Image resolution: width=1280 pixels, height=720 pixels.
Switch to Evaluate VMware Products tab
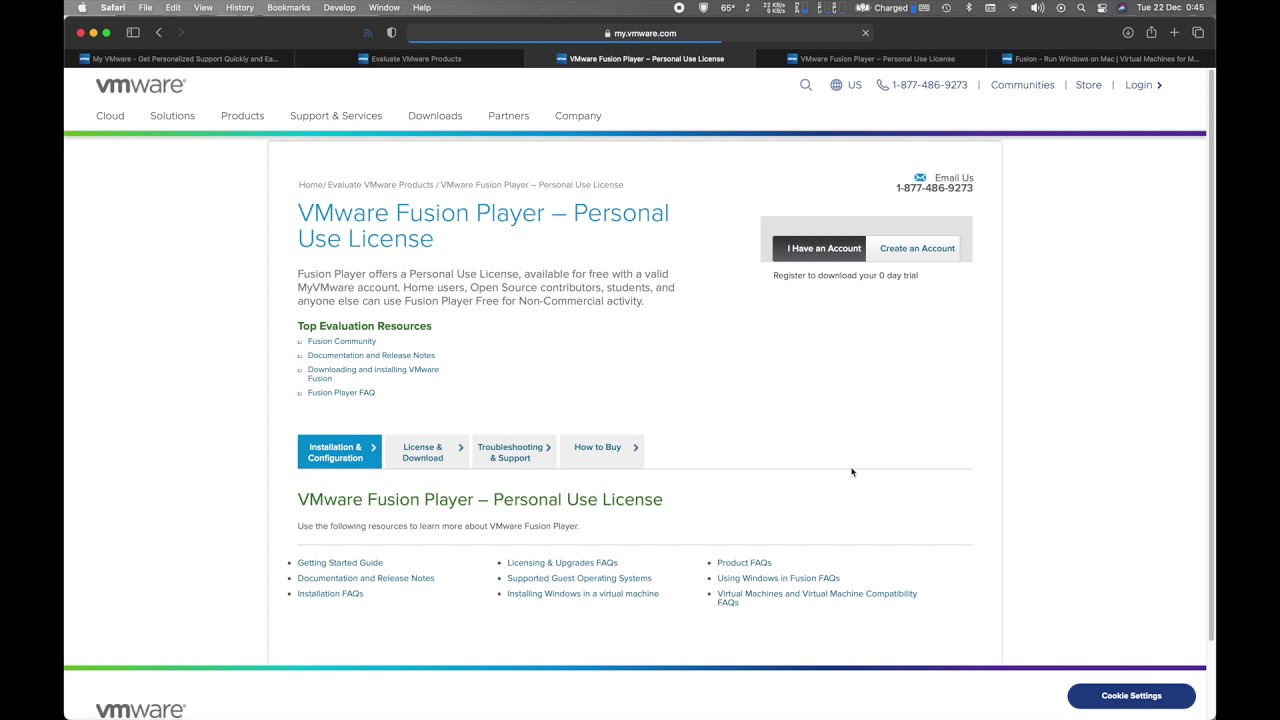pyautogui.click(x=409, y=59)
